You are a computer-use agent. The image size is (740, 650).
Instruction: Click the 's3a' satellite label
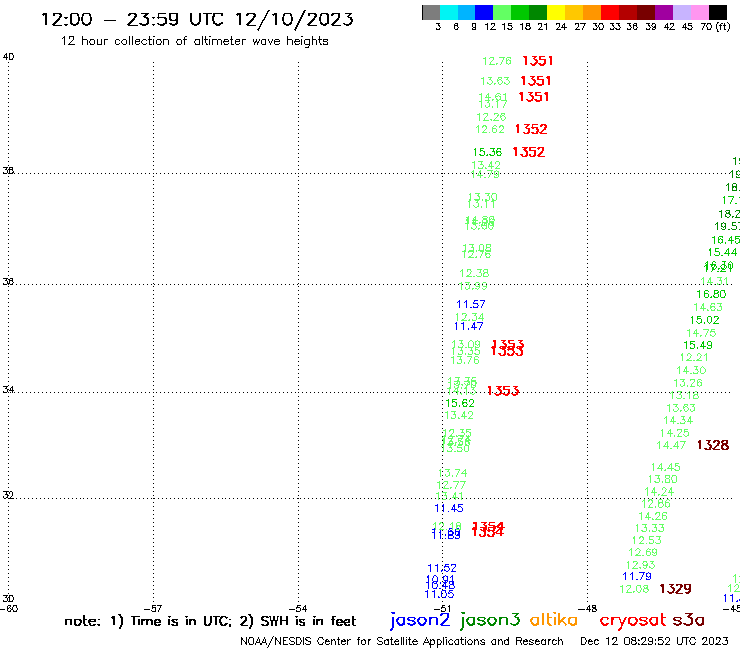click(x=689, y=620)
